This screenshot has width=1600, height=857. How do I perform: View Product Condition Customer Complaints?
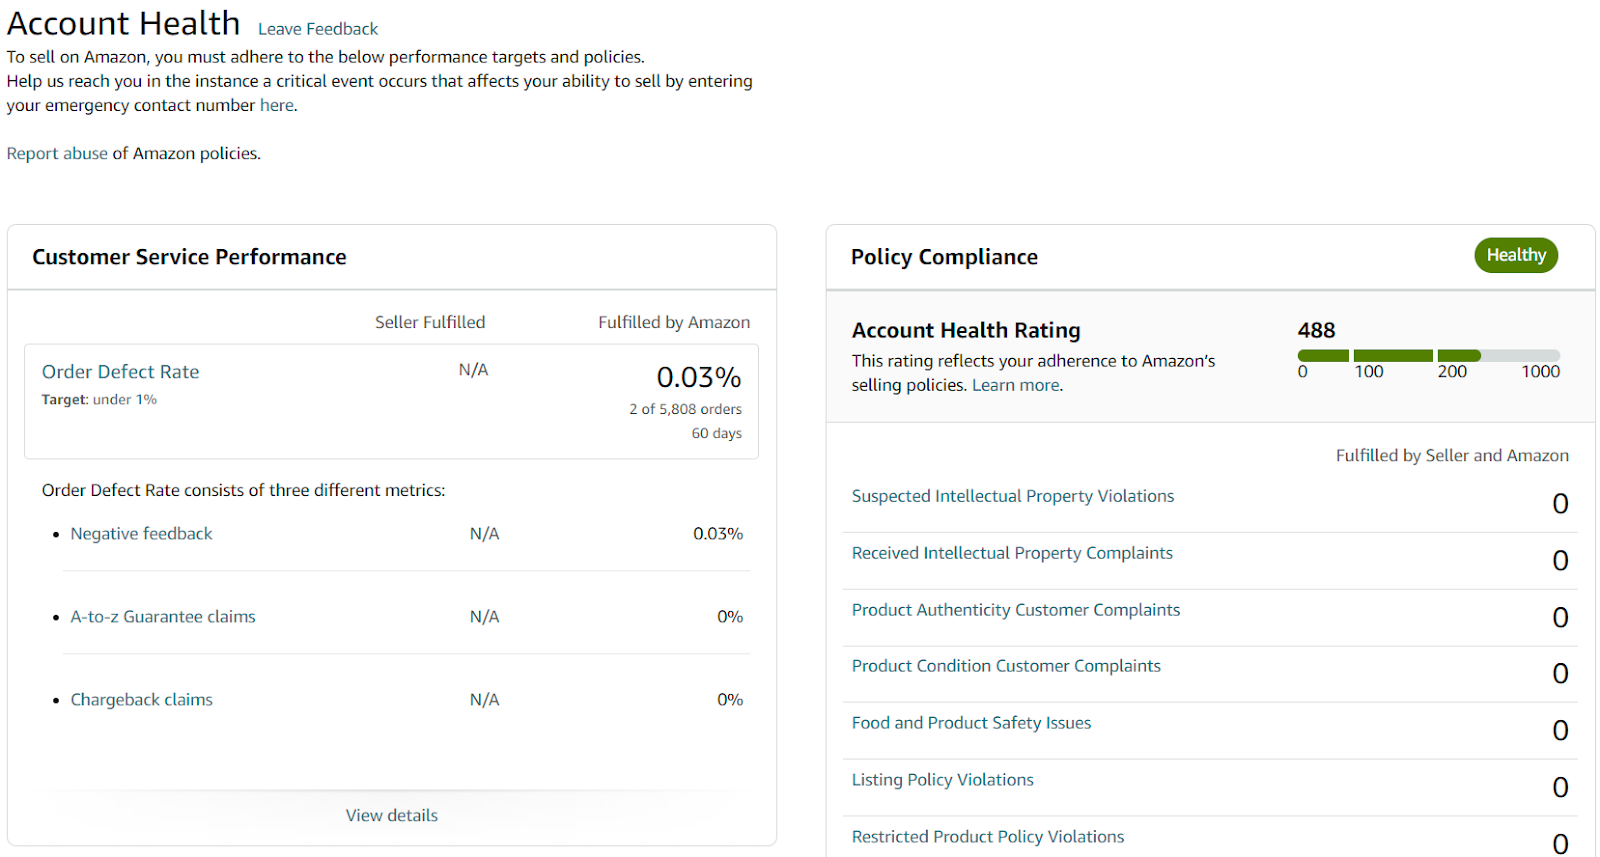[x=1006, y=666]
